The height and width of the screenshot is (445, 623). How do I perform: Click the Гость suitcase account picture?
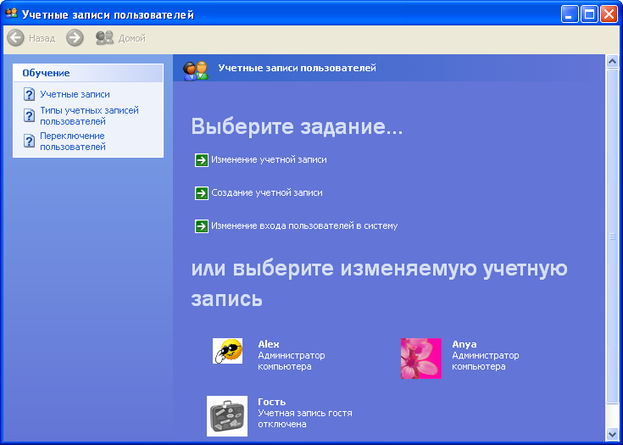point(227,416)
